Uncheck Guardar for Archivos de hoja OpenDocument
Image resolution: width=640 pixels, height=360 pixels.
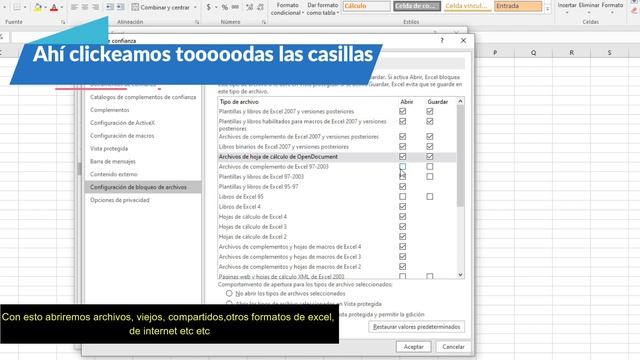(x=429, y=157)
